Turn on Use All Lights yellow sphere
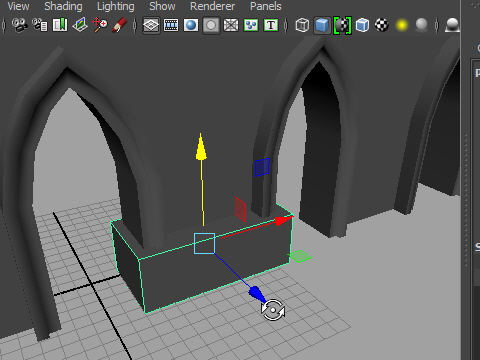The image size is (480, 360). (402, 25)
